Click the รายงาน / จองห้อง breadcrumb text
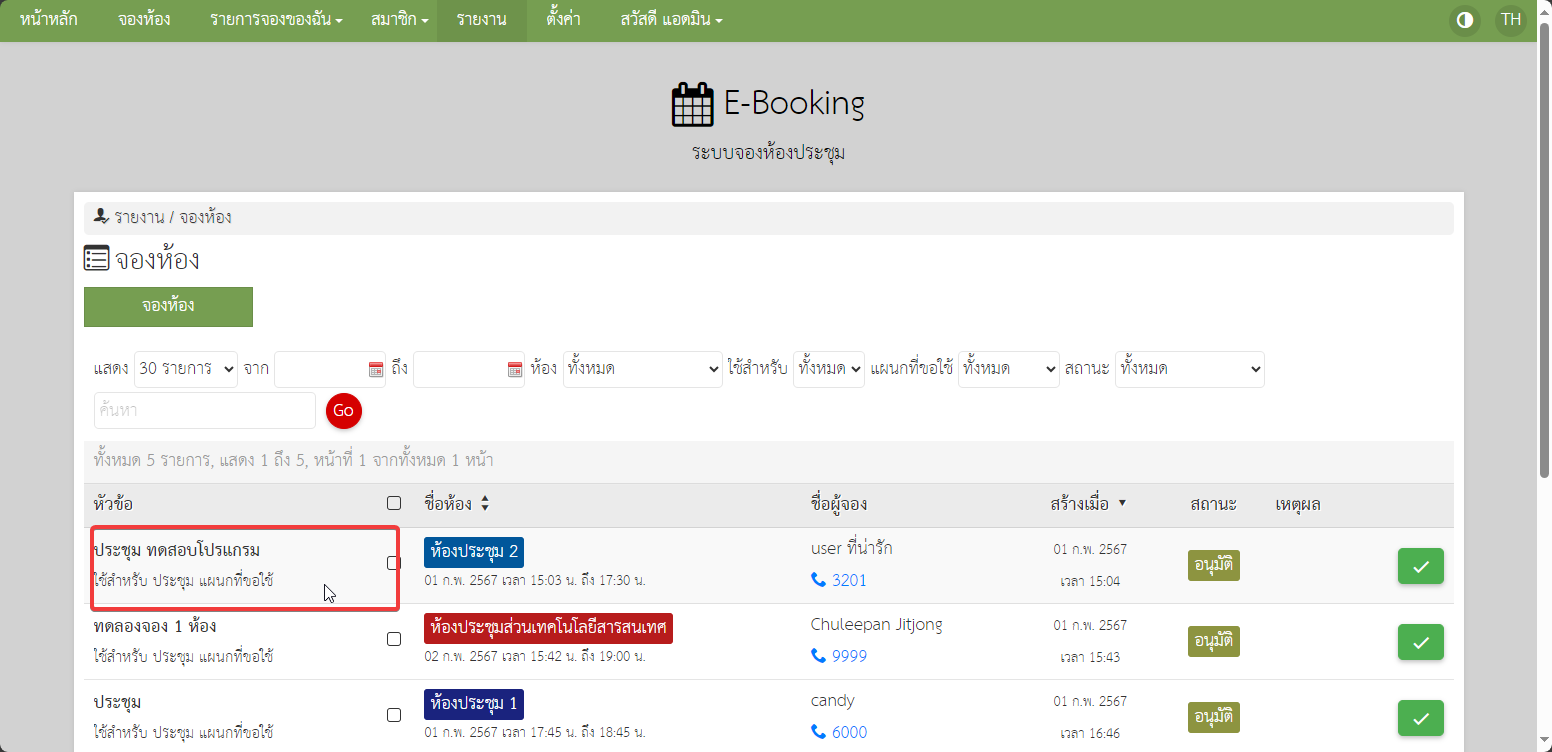 click(173, 217)
